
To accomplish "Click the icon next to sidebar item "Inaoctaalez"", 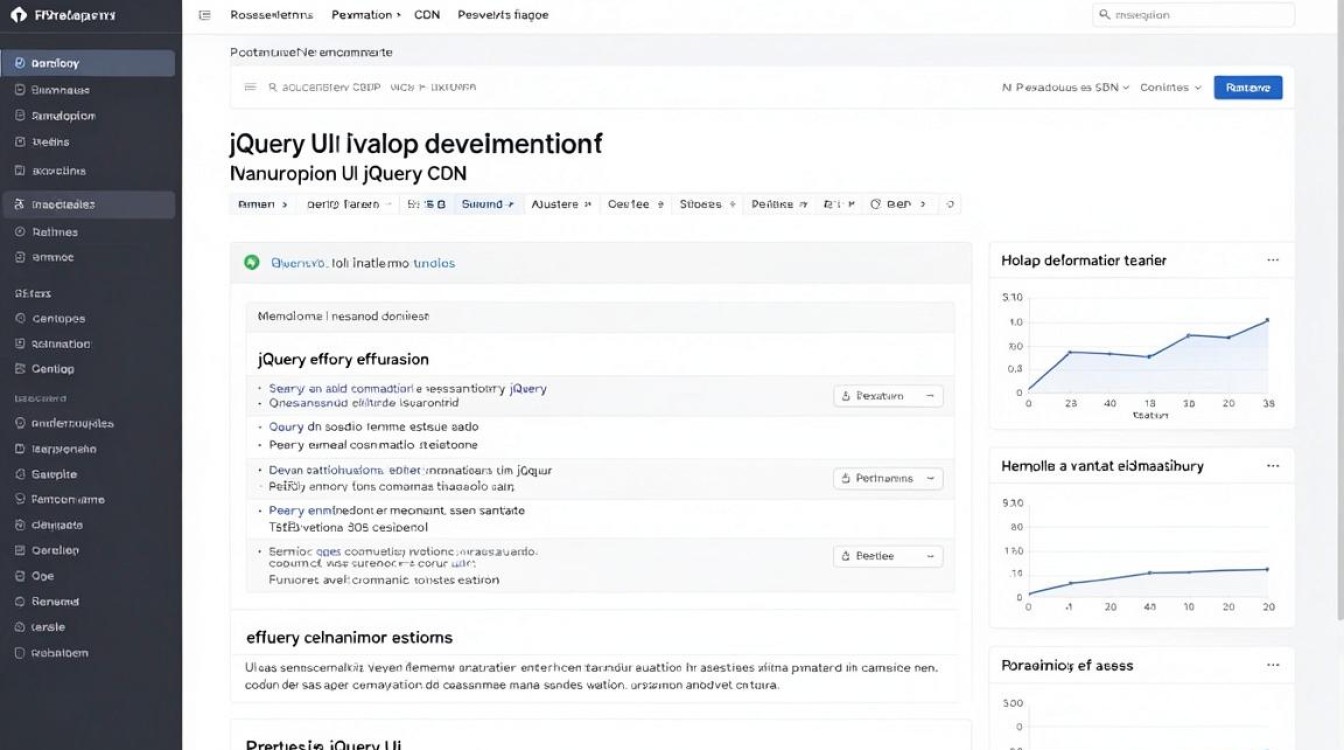I will [20, 204].
